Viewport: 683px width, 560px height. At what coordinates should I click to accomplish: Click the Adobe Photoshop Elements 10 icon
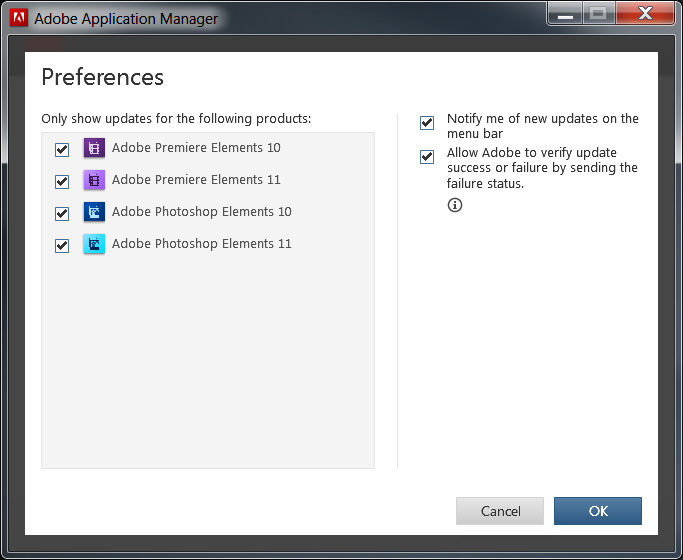pos(94,212)
